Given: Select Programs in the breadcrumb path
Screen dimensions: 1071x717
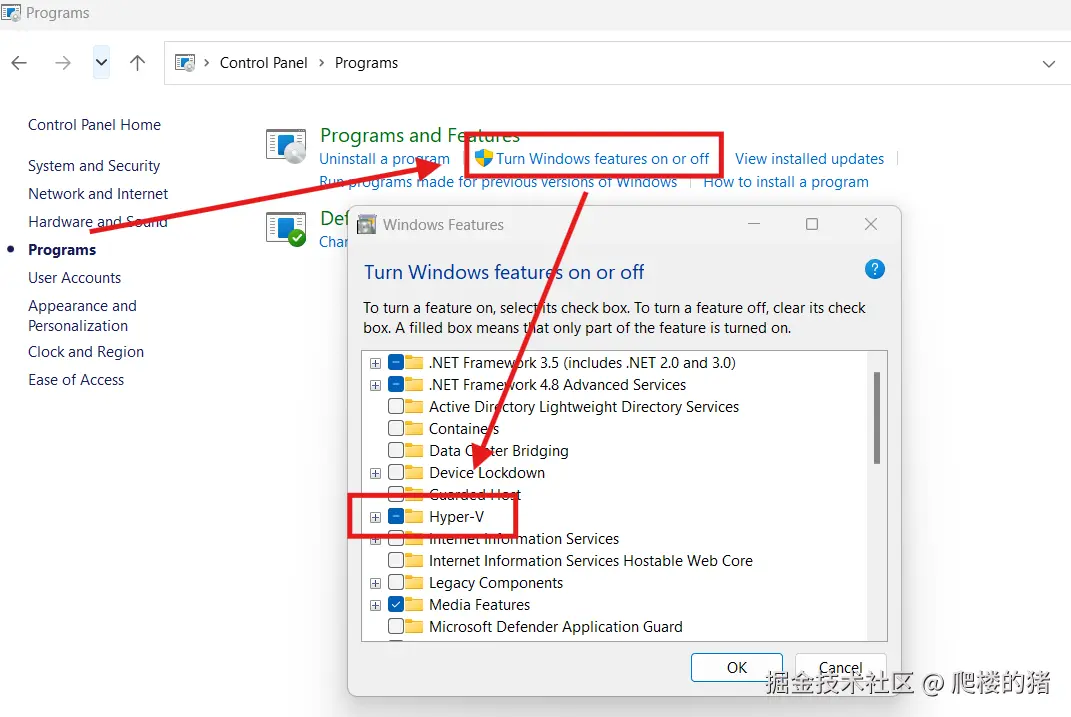Looking at the screenshot, I should (366, 63).
